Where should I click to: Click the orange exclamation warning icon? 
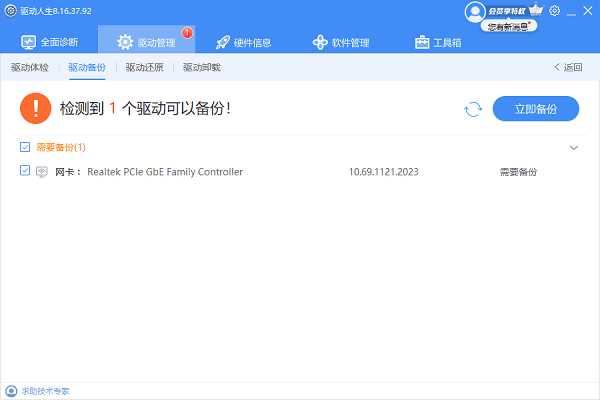pyautogui.click(x=36, y=108)
